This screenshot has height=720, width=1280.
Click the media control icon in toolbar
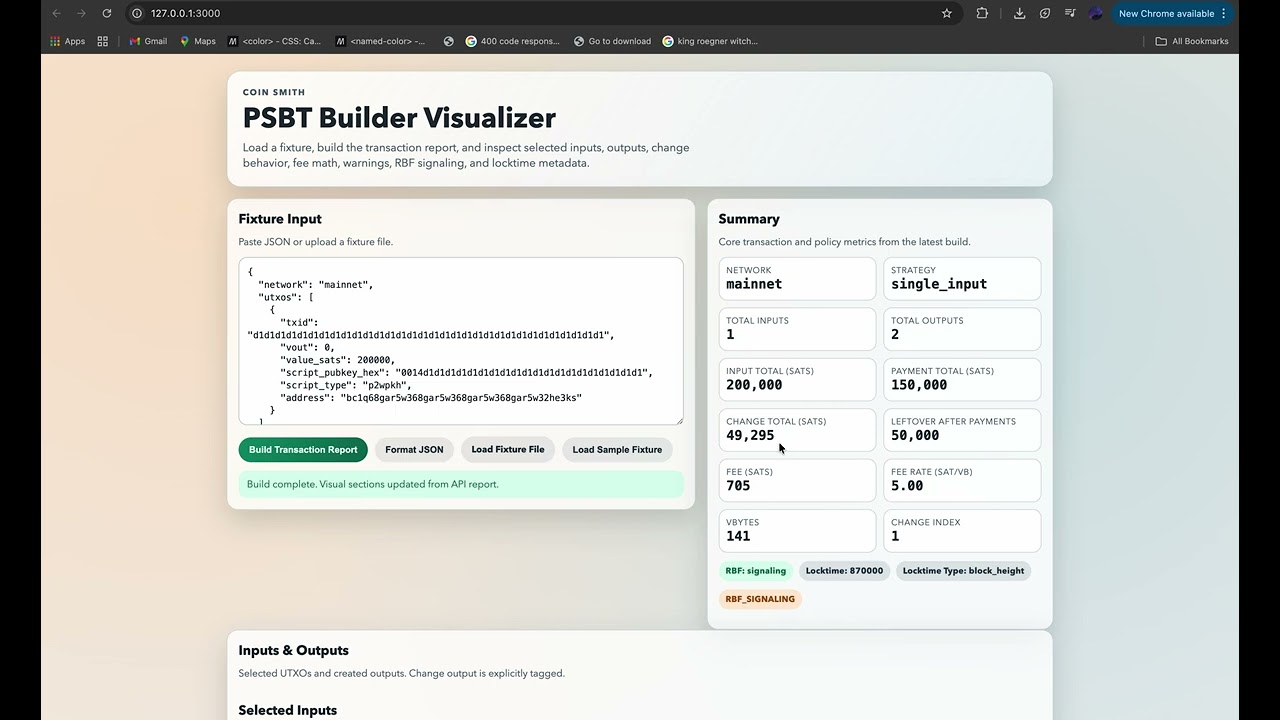[1070, 13]
